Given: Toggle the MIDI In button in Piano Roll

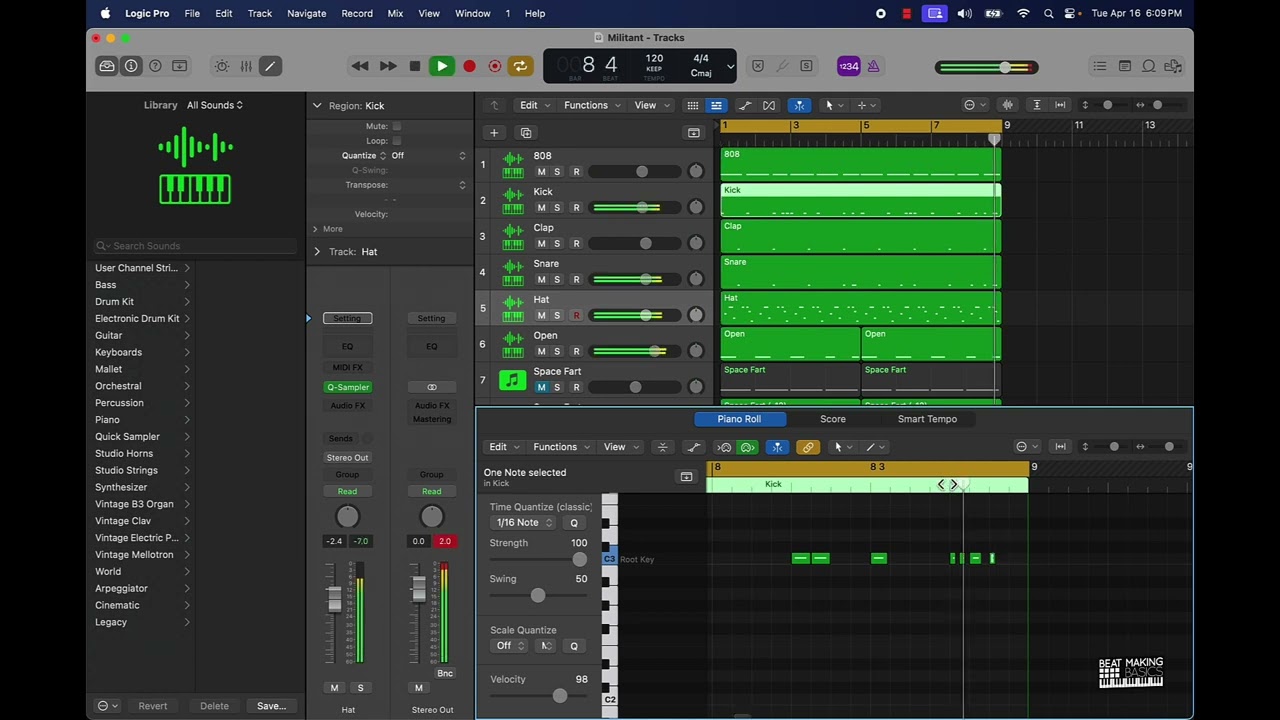Looking at the screenshot, I should point(748,447).
